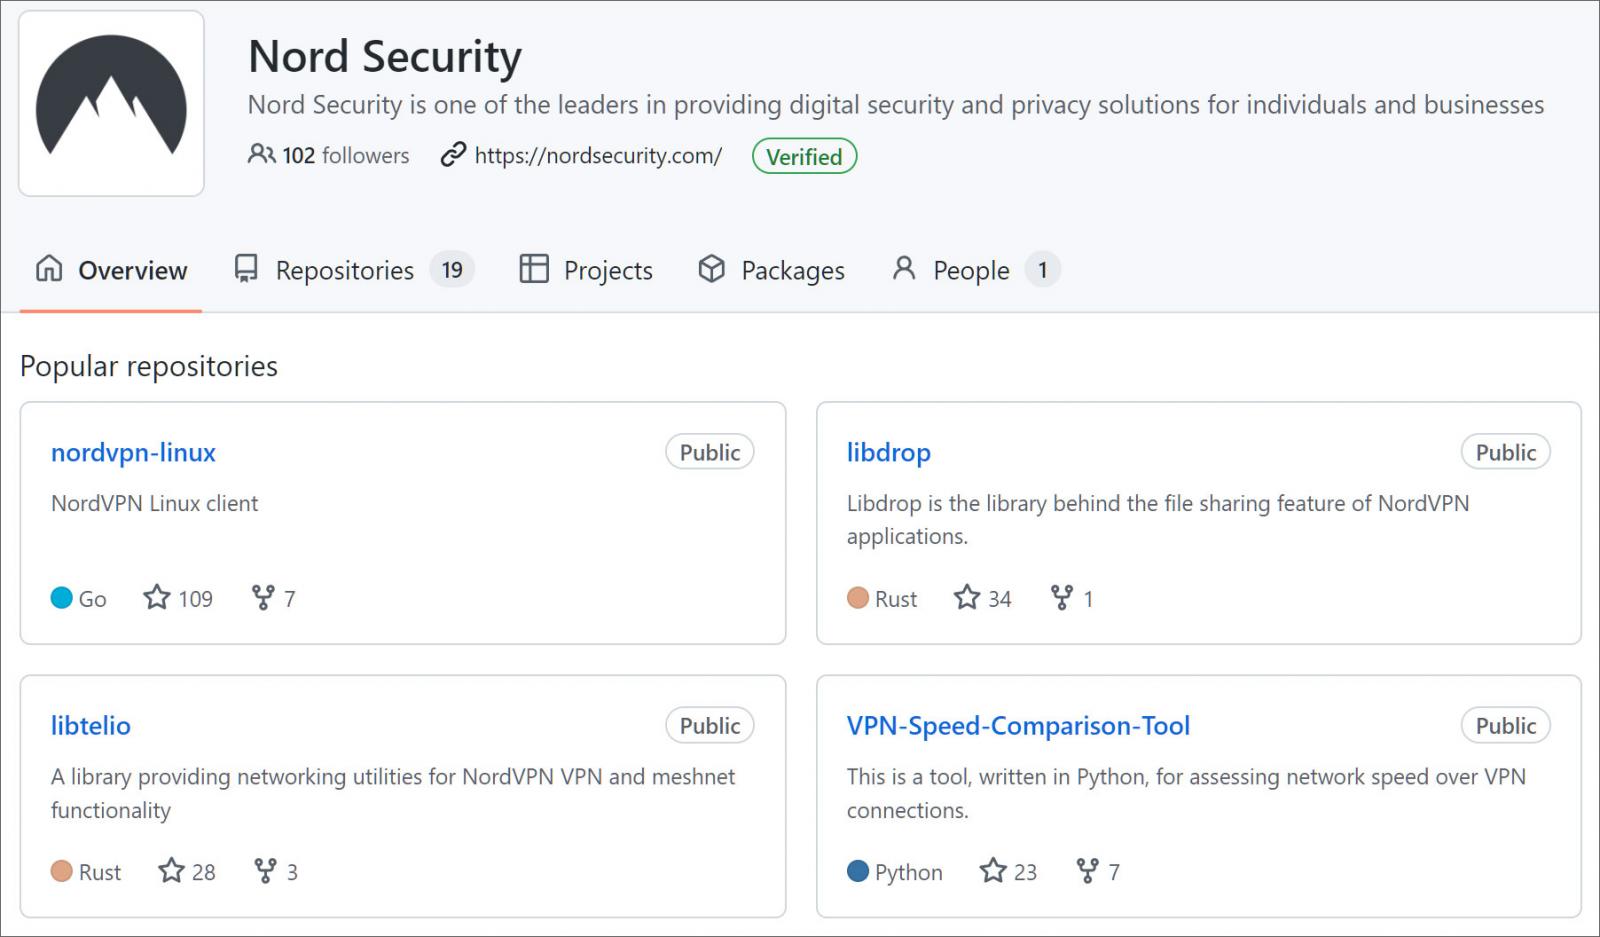Switch to the Repositories tab
Viewport: 1600px width, 937px height.
pos(344,269)
